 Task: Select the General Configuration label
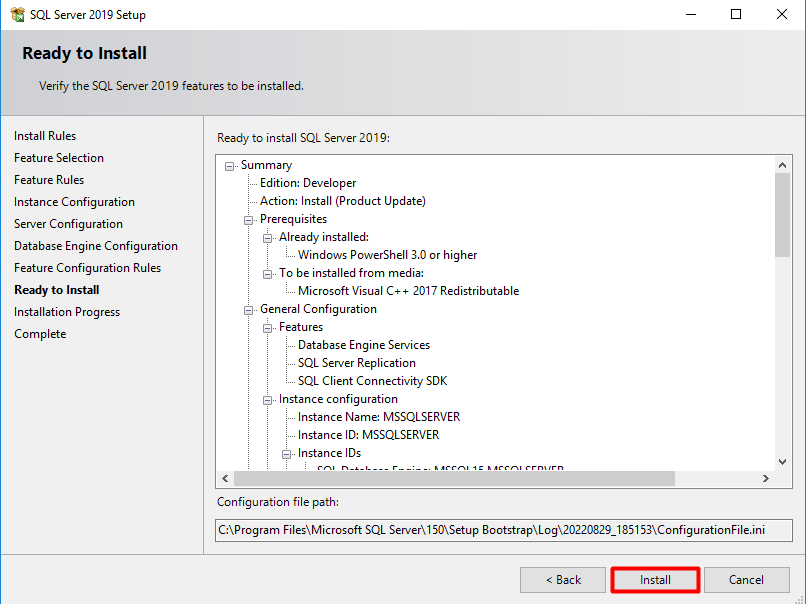[x=318, y=309]
